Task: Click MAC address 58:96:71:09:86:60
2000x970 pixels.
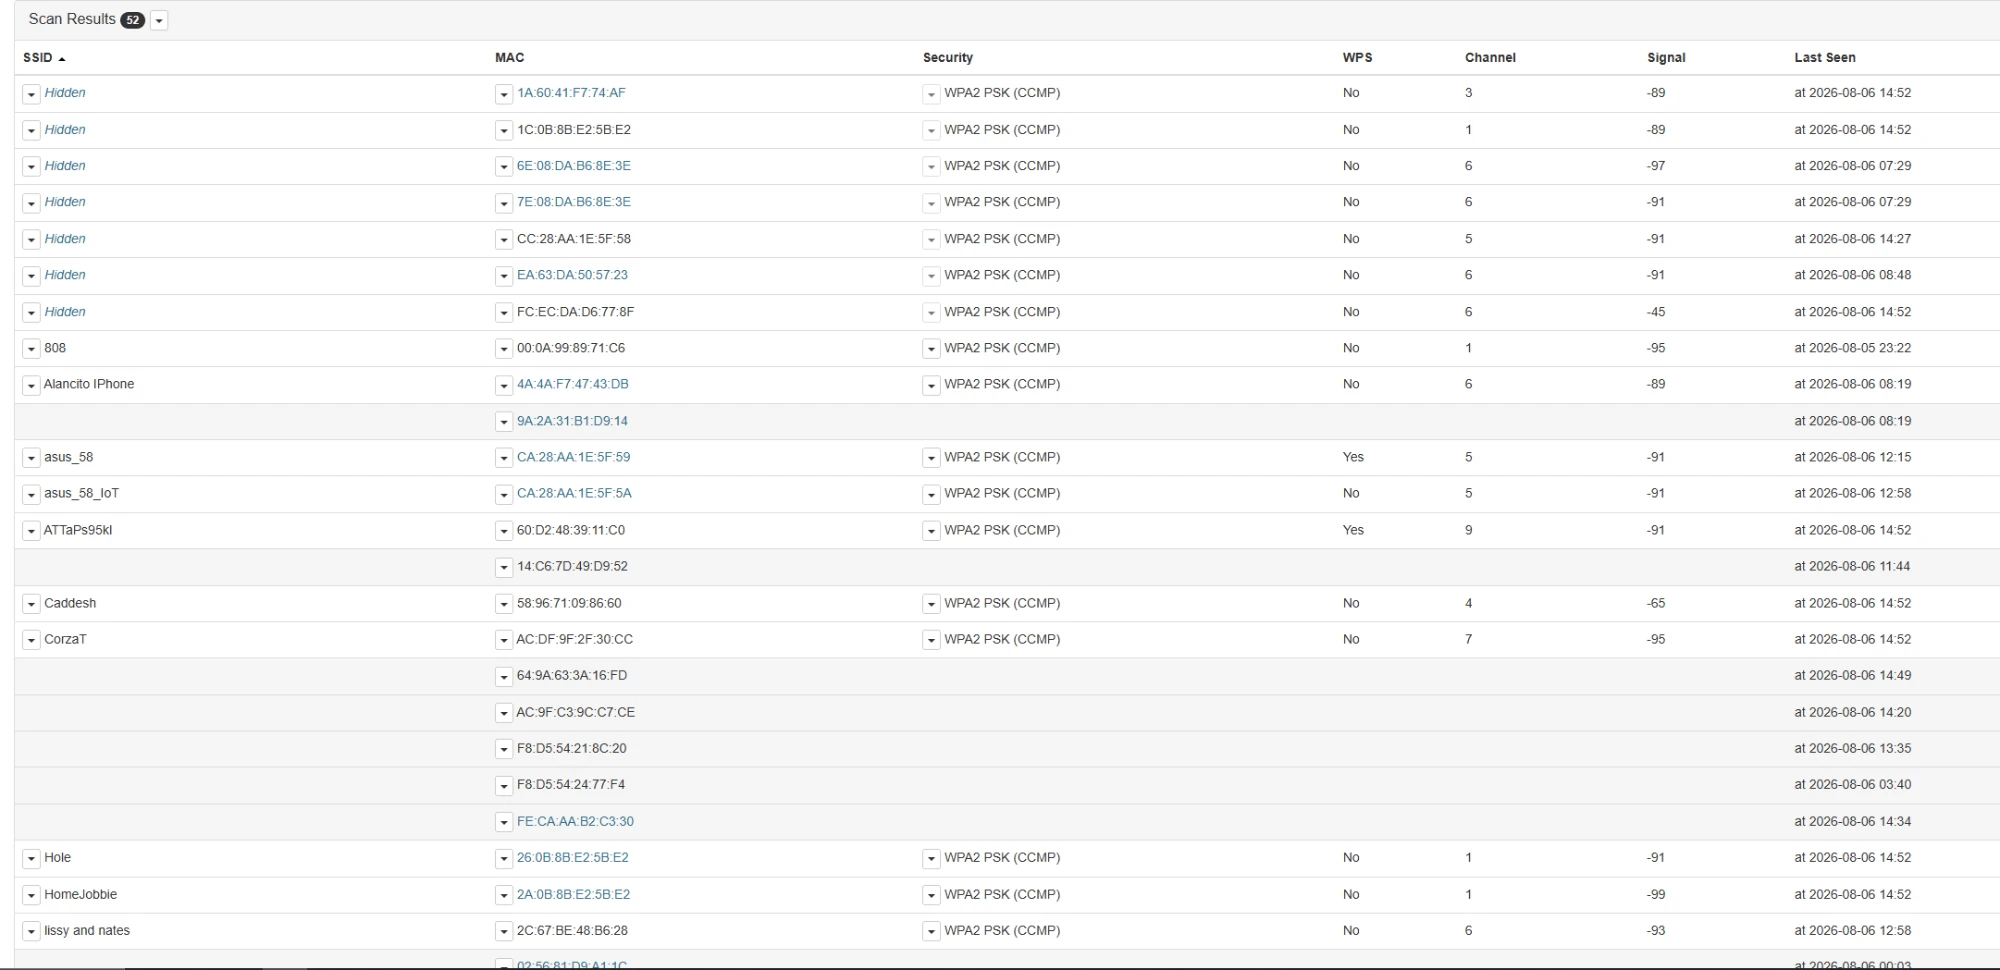Action: (x=569, y=603)
